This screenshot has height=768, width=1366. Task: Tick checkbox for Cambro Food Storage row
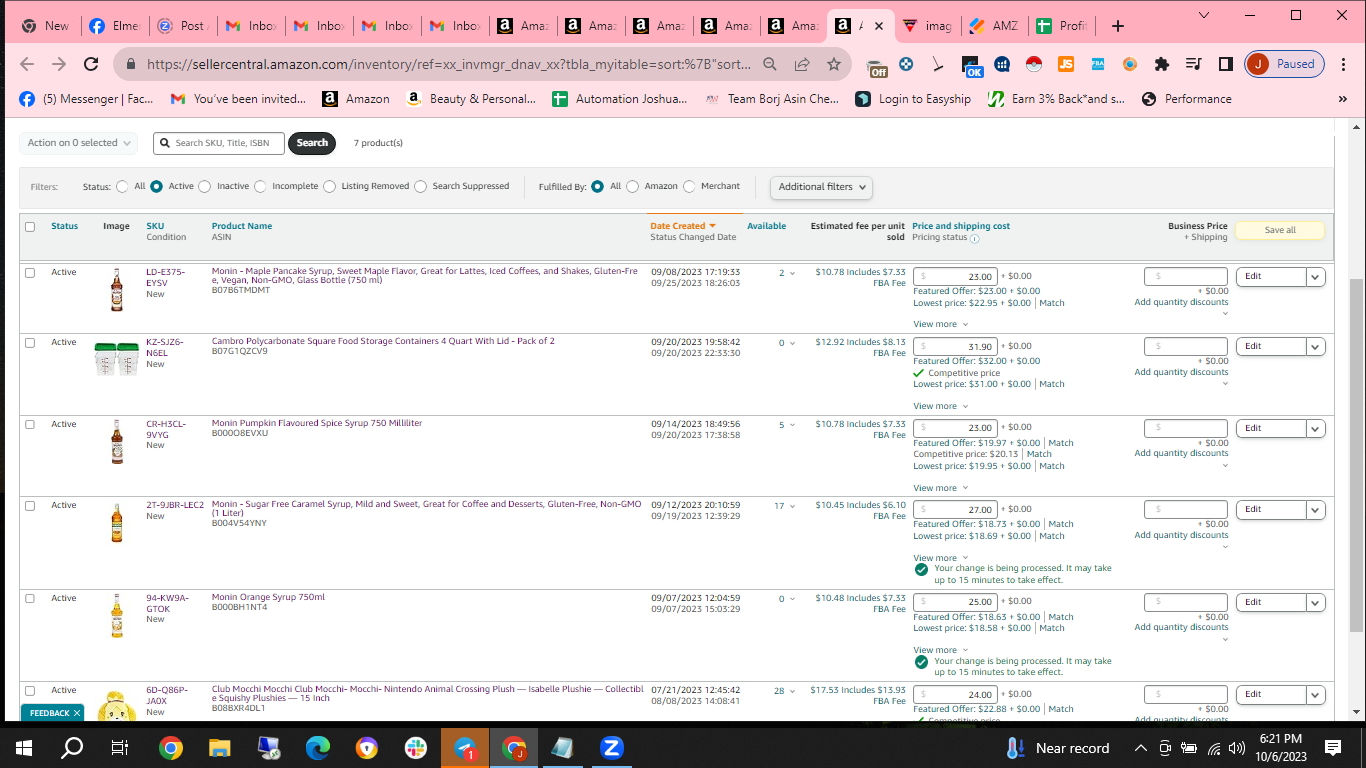pos(30,342)
